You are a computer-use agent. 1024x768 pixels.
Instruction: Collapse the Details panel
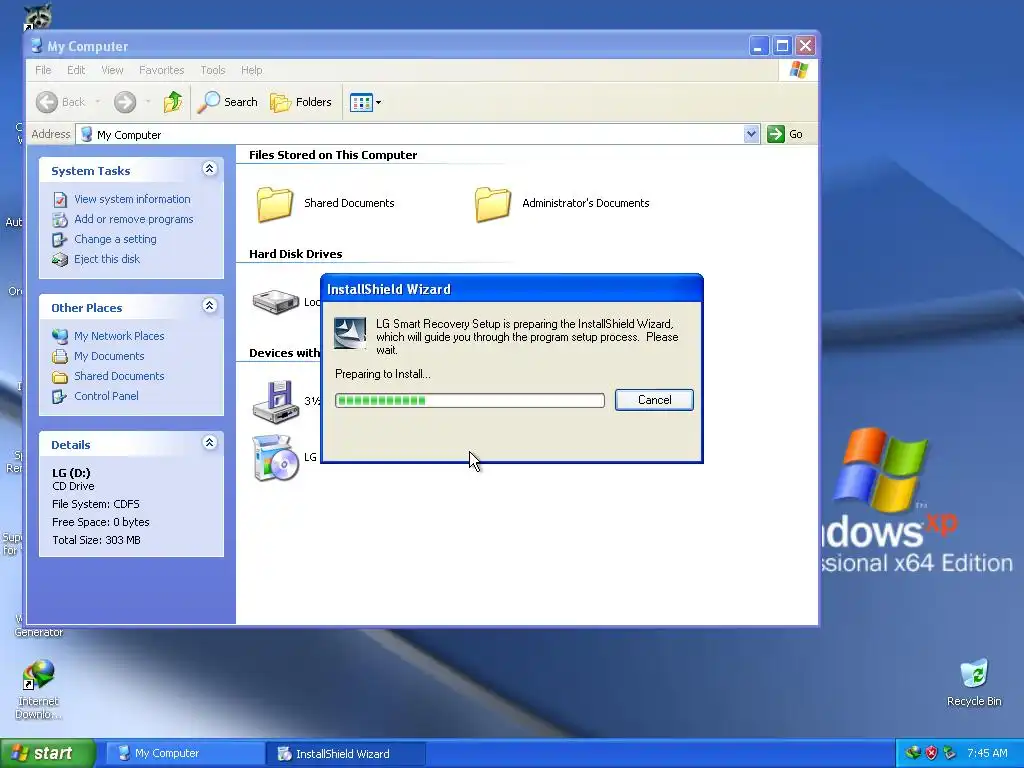tap(210, 443)
